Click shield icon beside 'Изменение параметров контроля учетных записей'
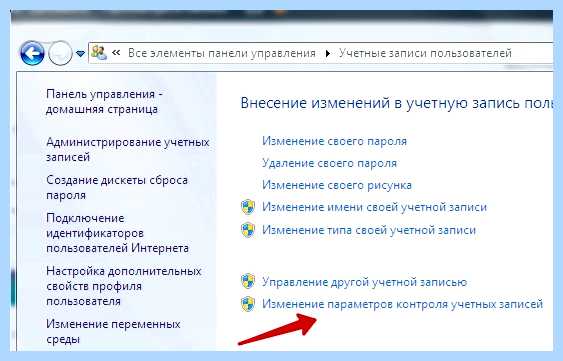 click(248, 304)
